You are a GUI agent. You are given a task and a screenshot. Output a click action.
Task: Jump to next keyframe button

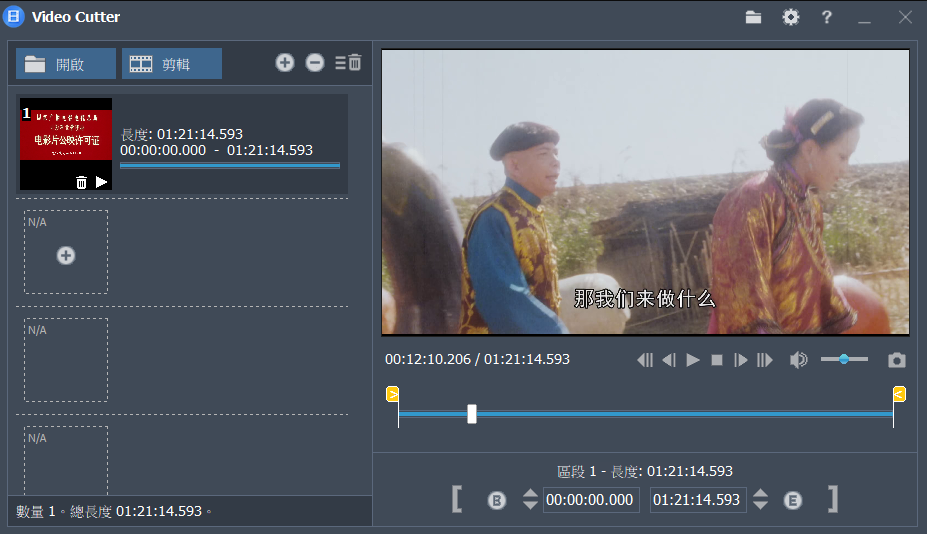click(764, 360)
